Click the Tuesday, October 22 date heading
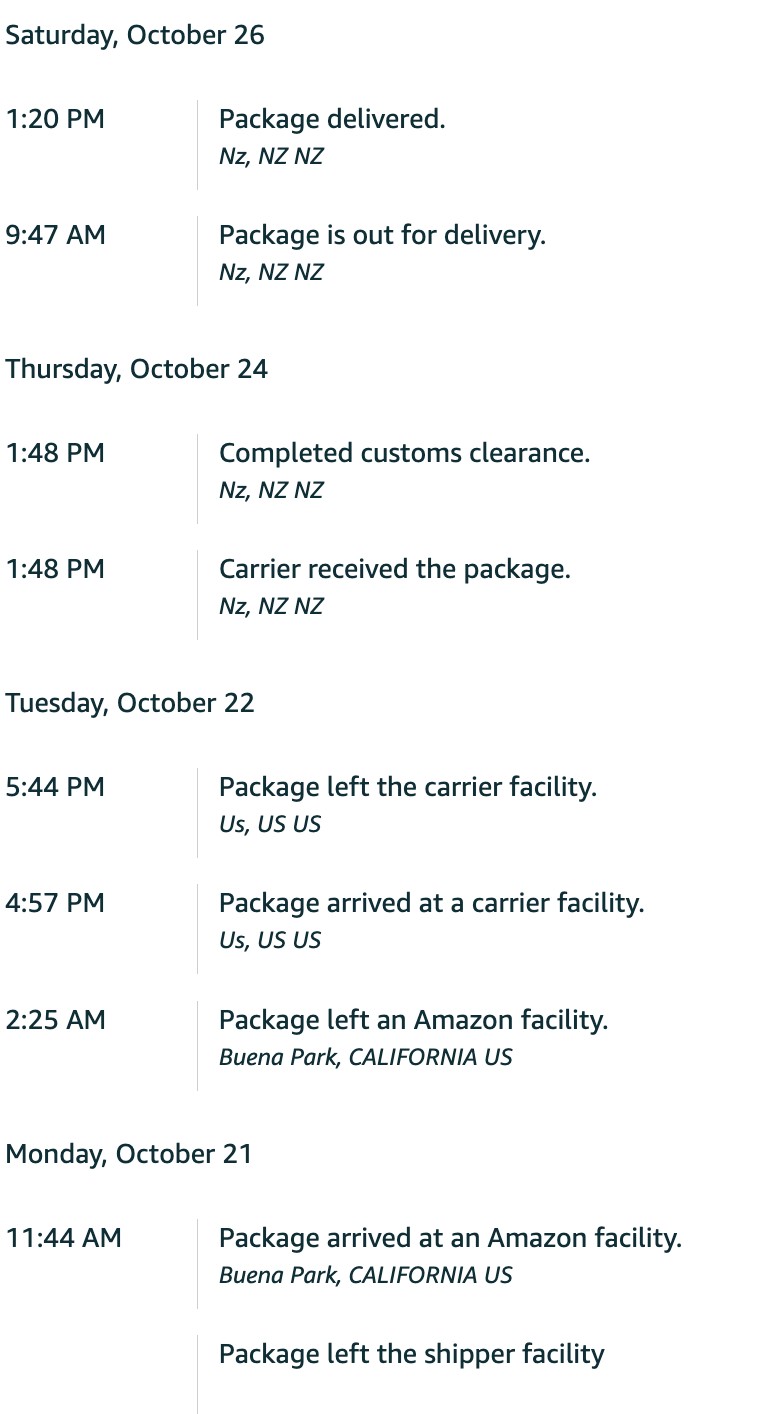 (x=130, y=703)
